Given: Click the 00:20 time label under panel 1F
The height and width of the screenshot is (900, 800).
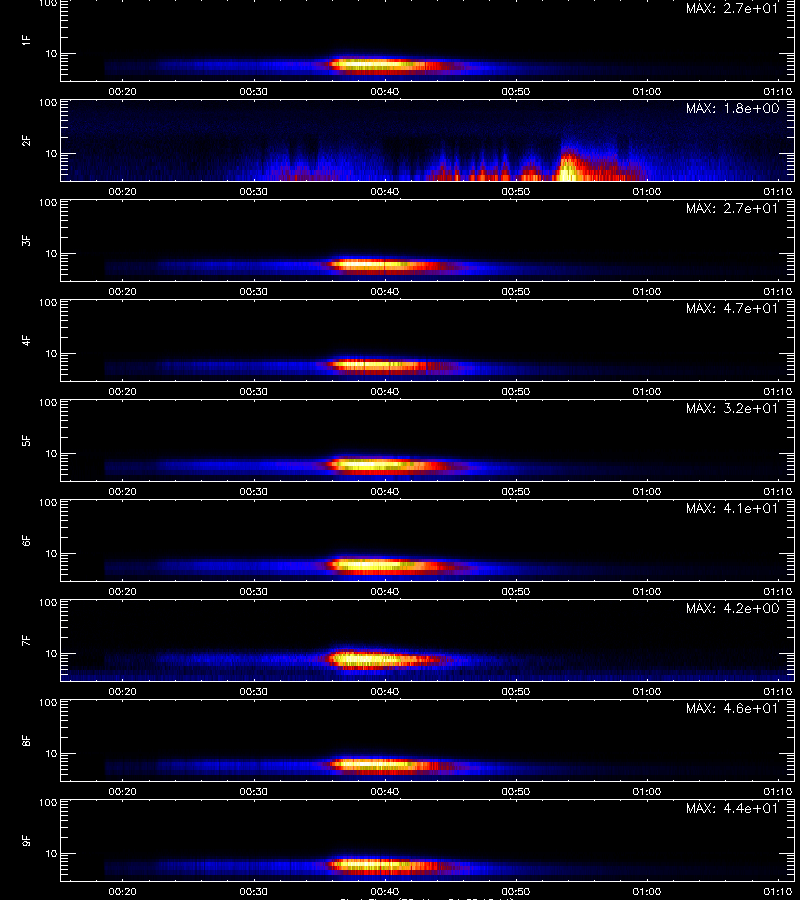Looking at the screenshot, I should coord(122,91).
